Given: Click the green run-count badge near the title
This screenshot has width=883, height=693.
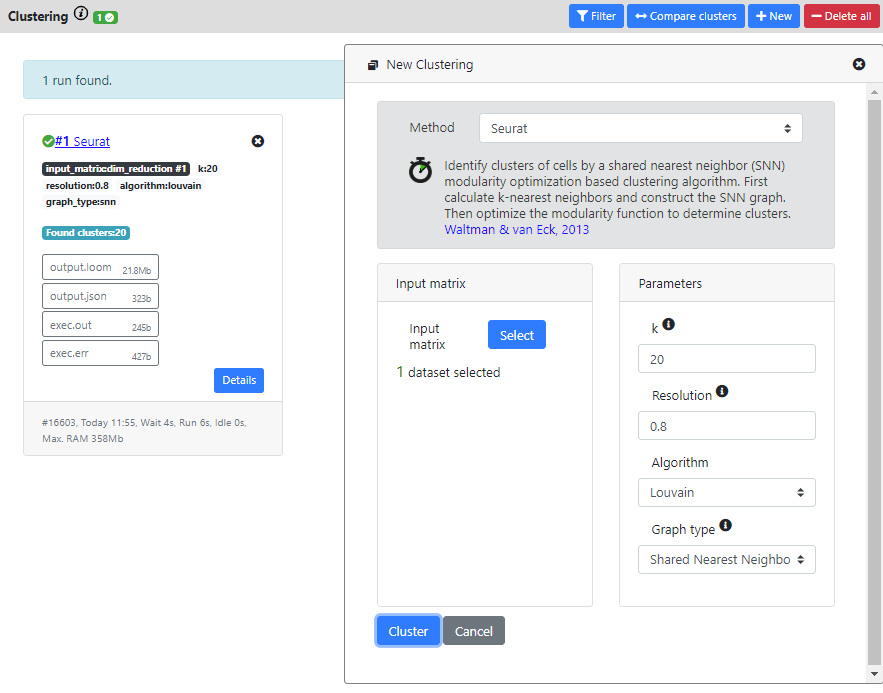Looking at the screenshot, I should point(104,17).
